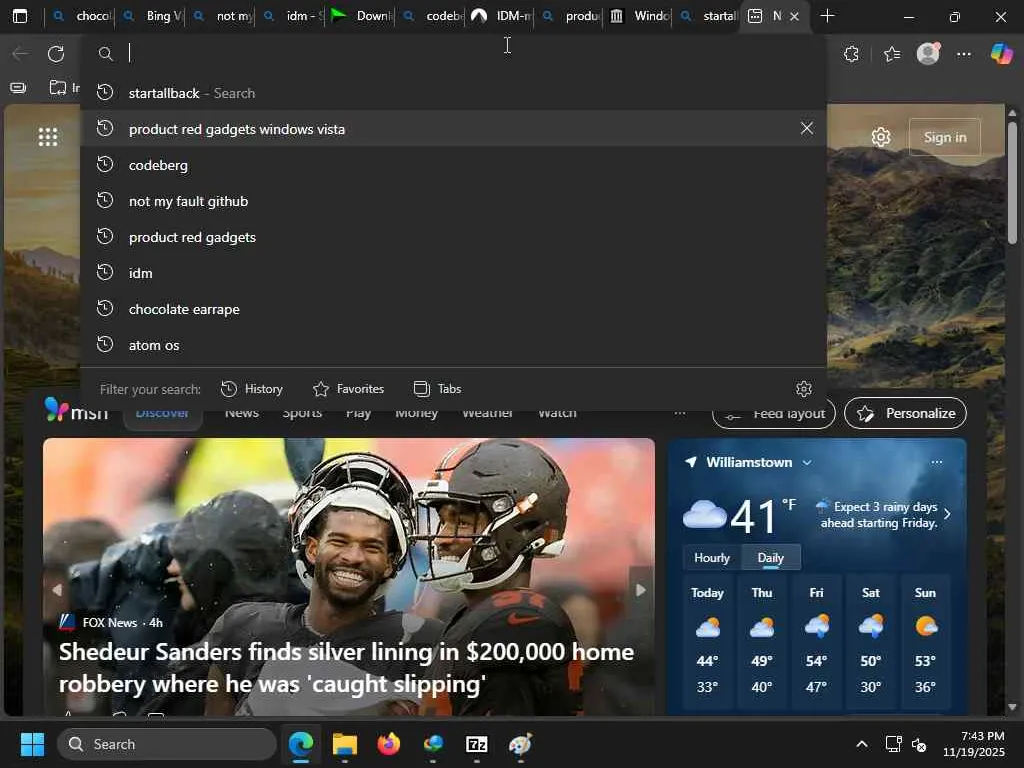1024x768 pixels.
Task: Select the 'startallback' search suggestion
Action: coord(453,93)
